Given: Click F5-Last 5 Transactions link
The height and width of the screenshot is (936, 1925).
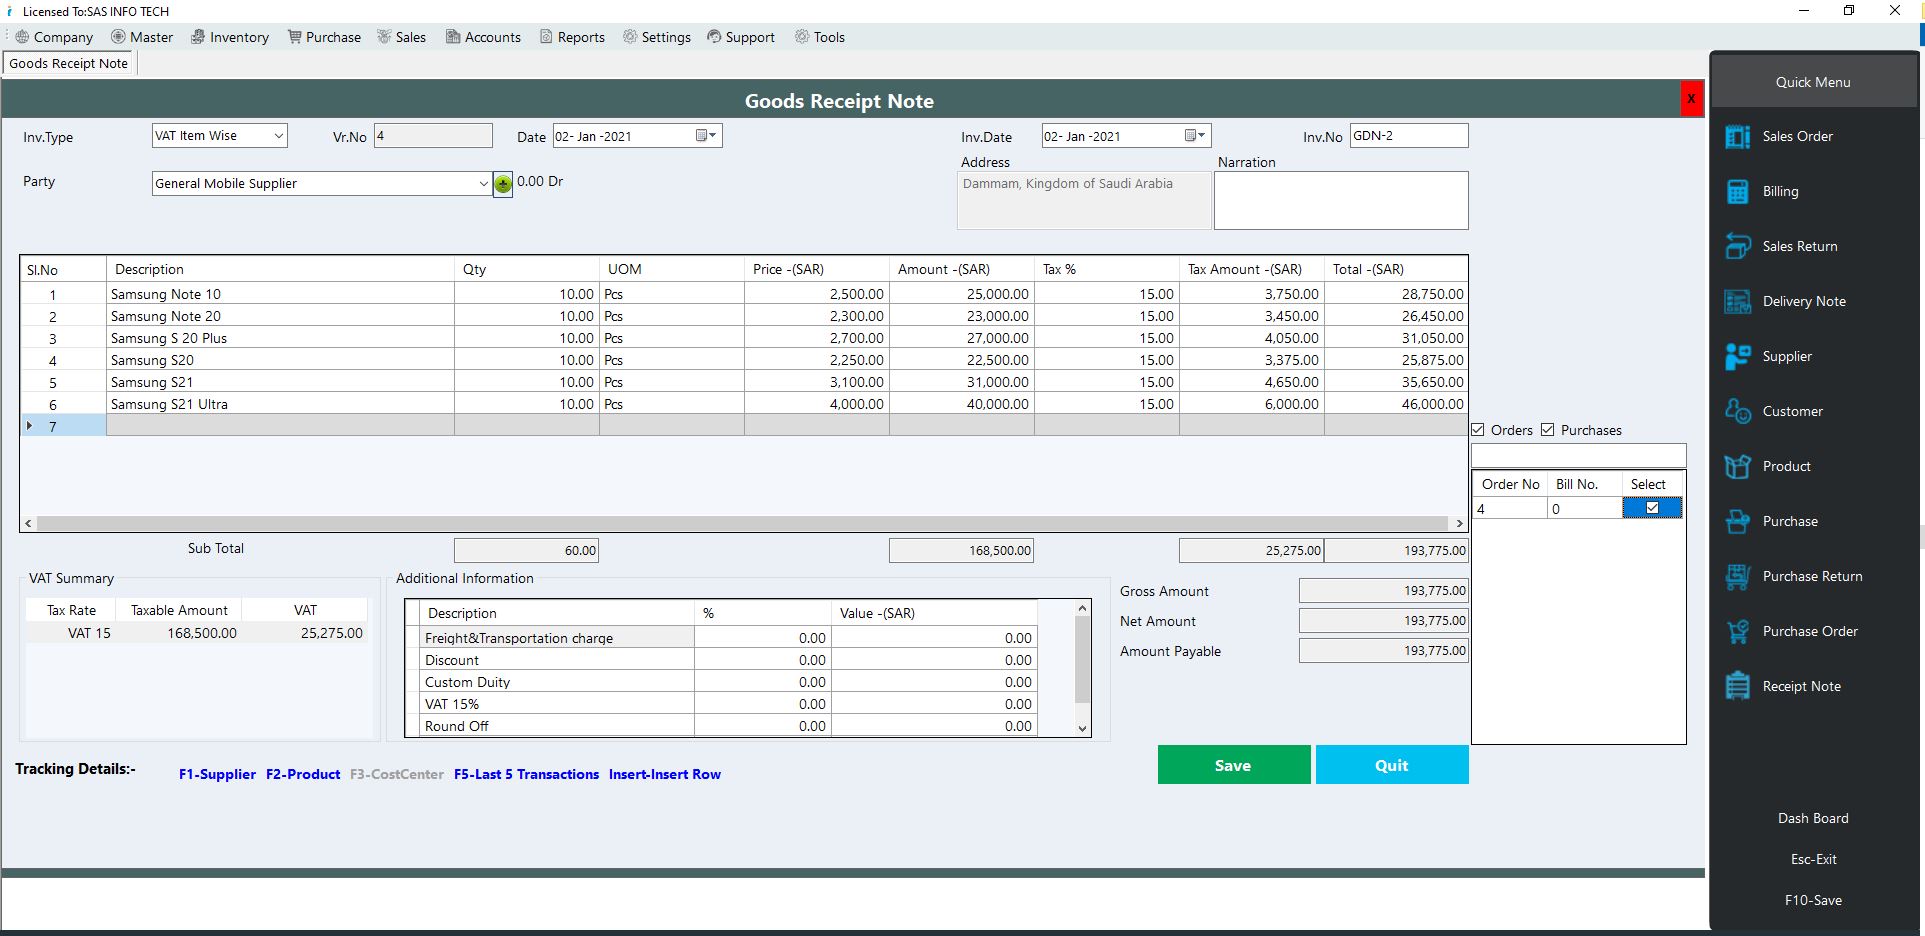Looking at the screenshot, I should coord(526,774).
